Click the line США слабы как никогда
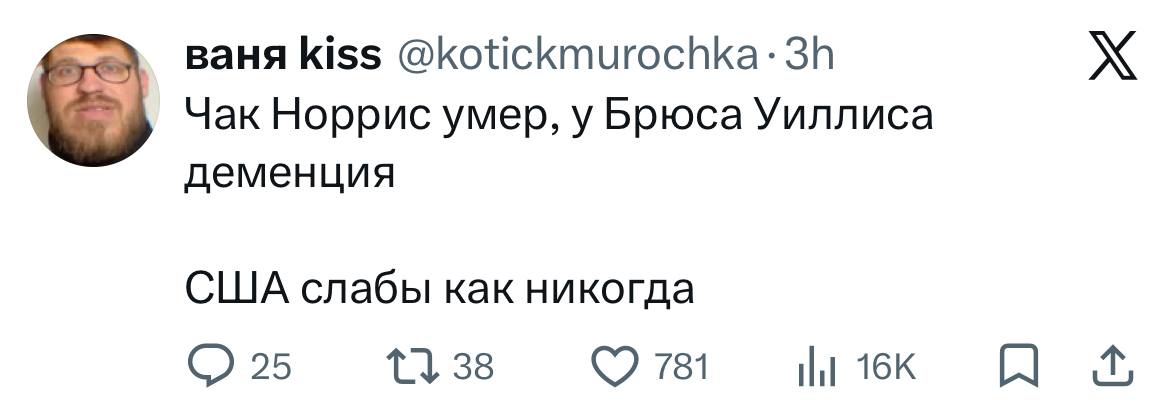The image size is (1170, 415). [439, 291]
